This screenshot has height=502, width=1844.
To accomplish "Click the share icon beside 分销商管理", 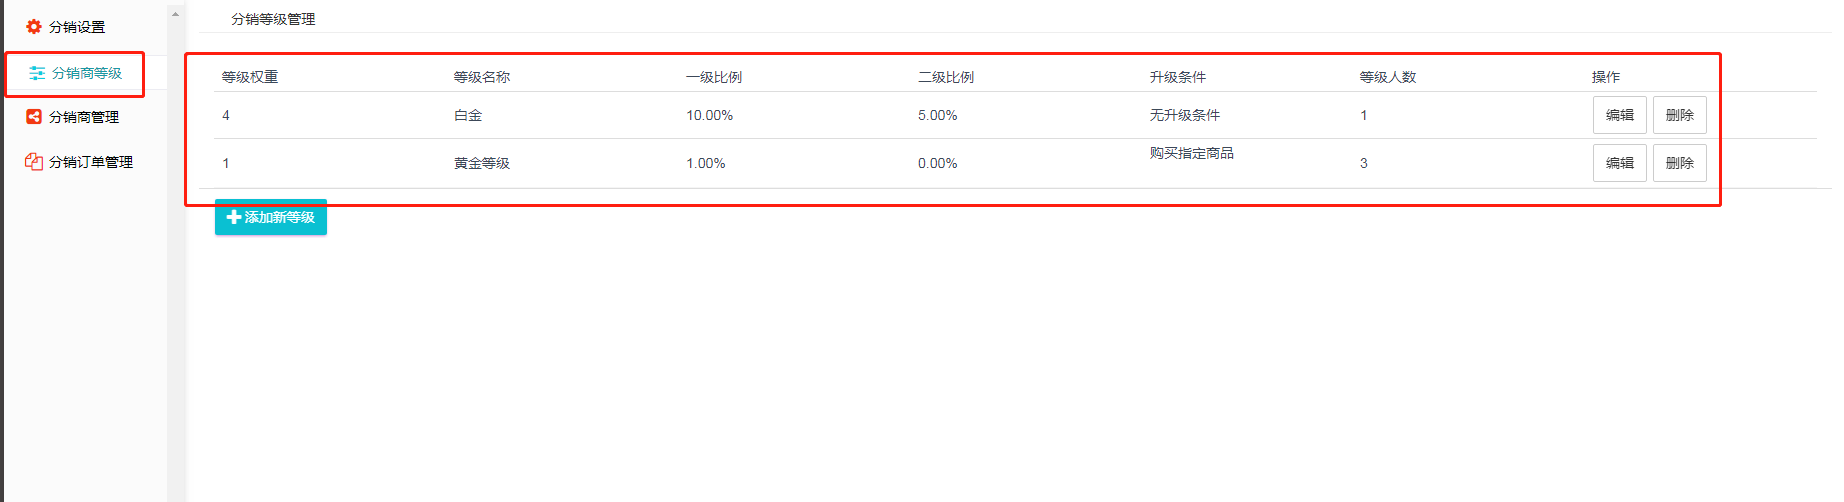I will tap(34, 117).
